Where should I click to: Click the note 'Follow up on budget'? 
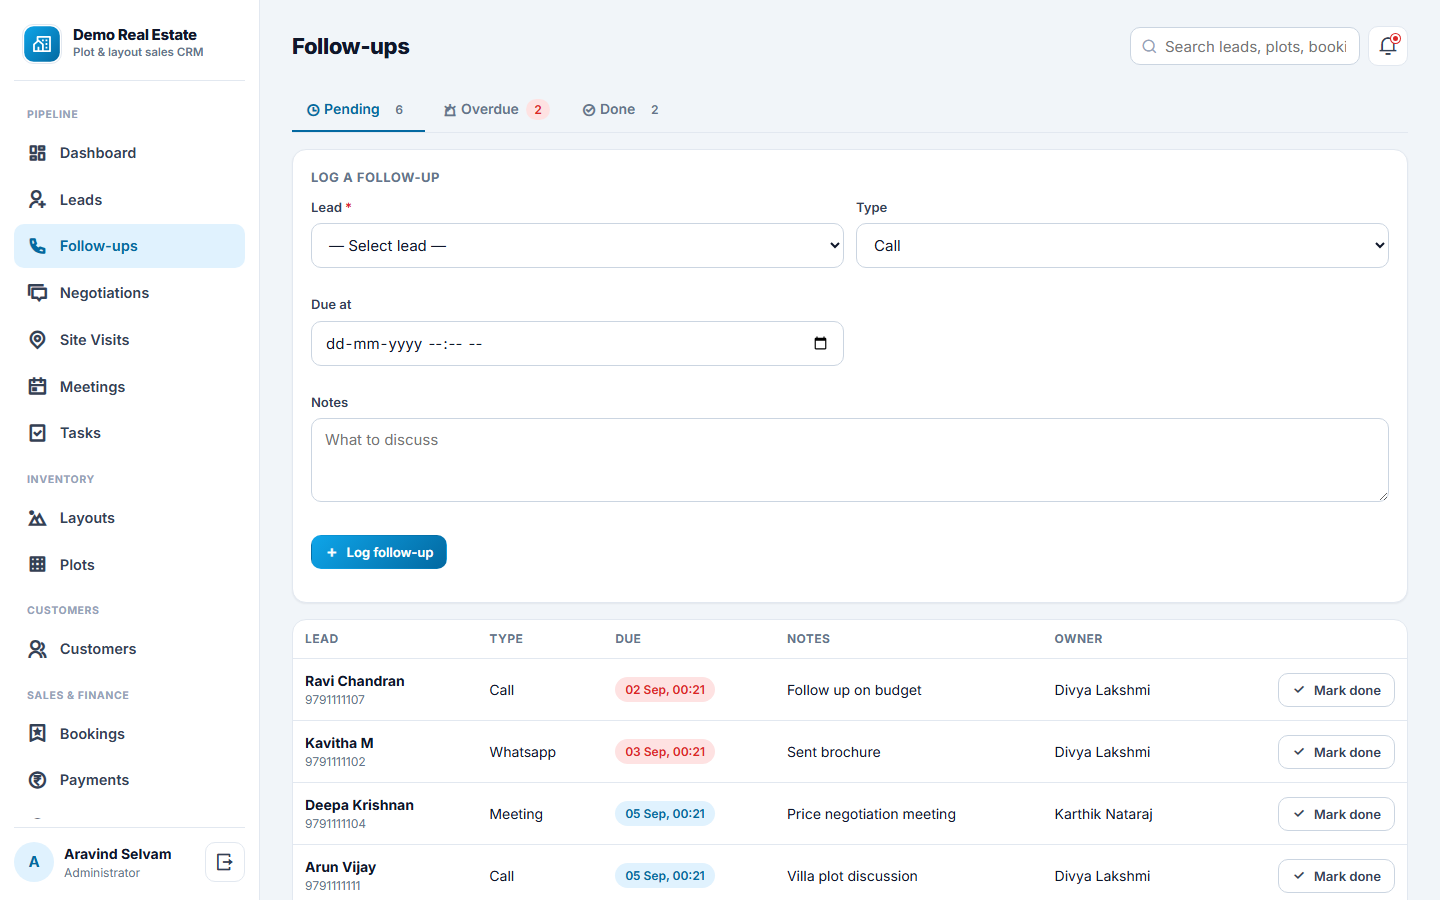pyautogui.click(x=854, y=690)
